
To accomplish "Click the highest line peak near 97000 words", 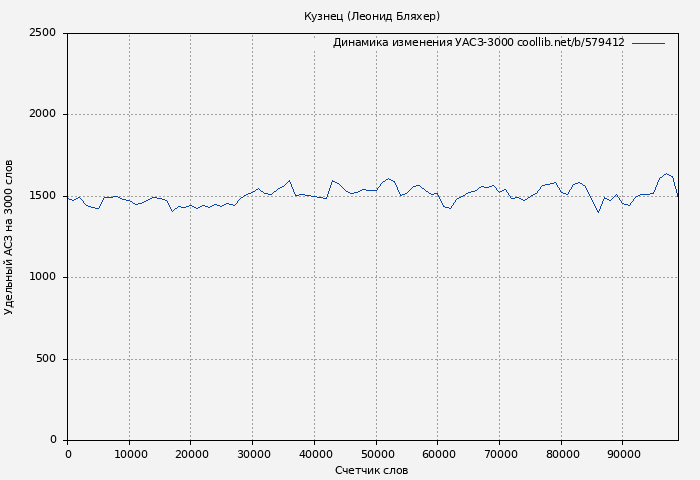I will (666, 174).
